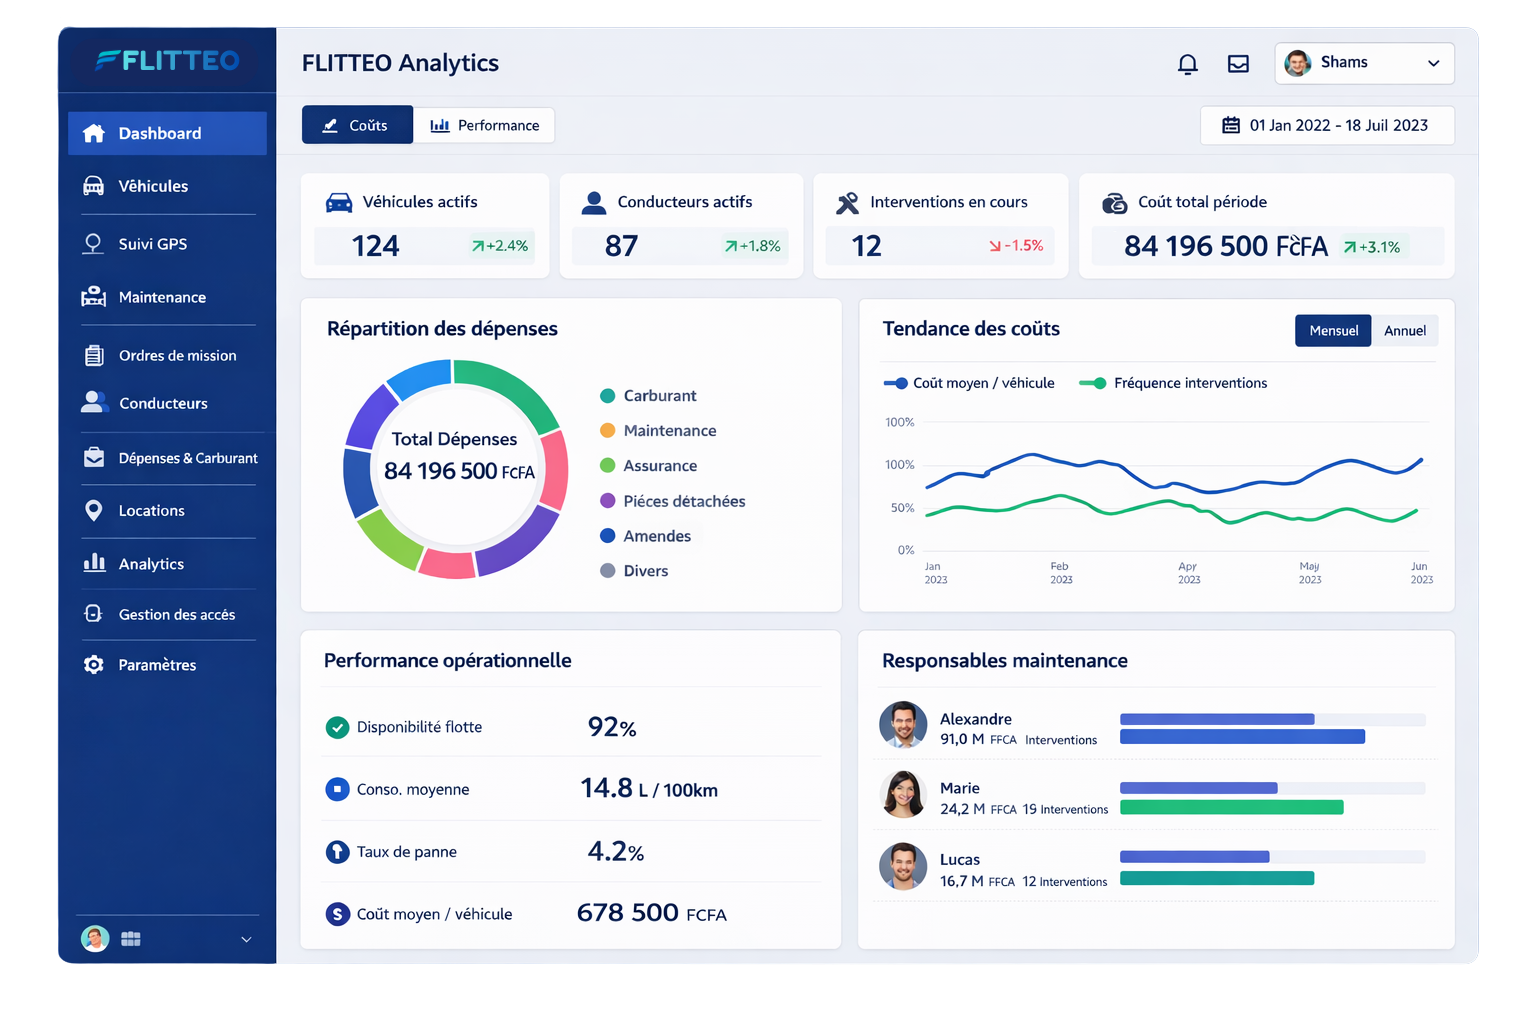Click the tools icon on Interventions en cours
This screenshot has height=1024, width=1536.
(x=847, y=203)
